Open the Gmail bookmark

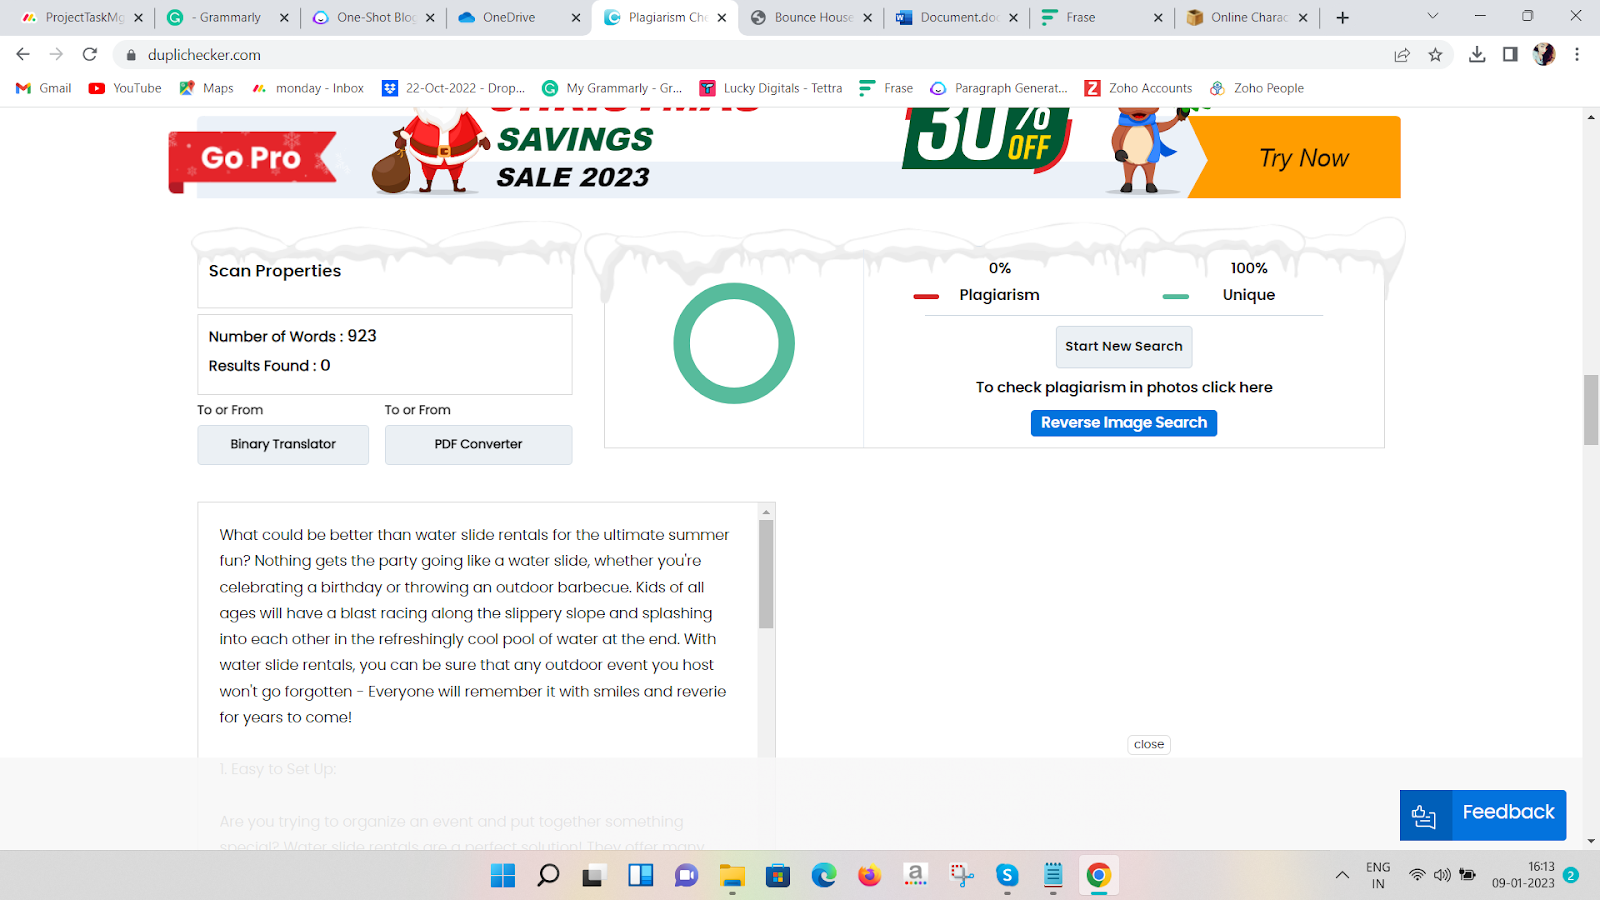44,88
